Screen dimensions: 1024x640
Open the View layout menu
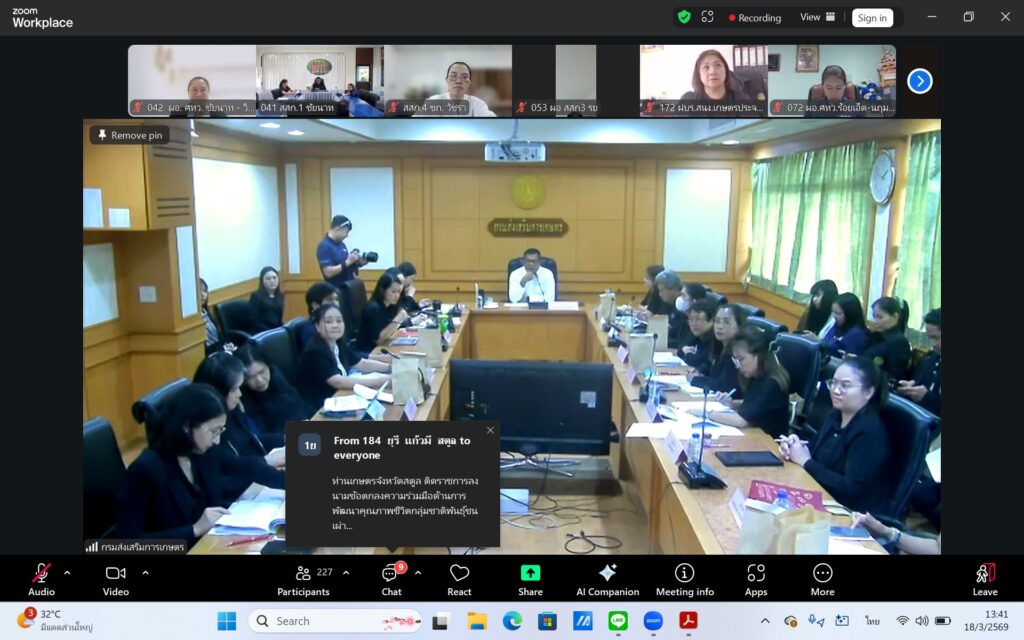(x=817, y=17)
